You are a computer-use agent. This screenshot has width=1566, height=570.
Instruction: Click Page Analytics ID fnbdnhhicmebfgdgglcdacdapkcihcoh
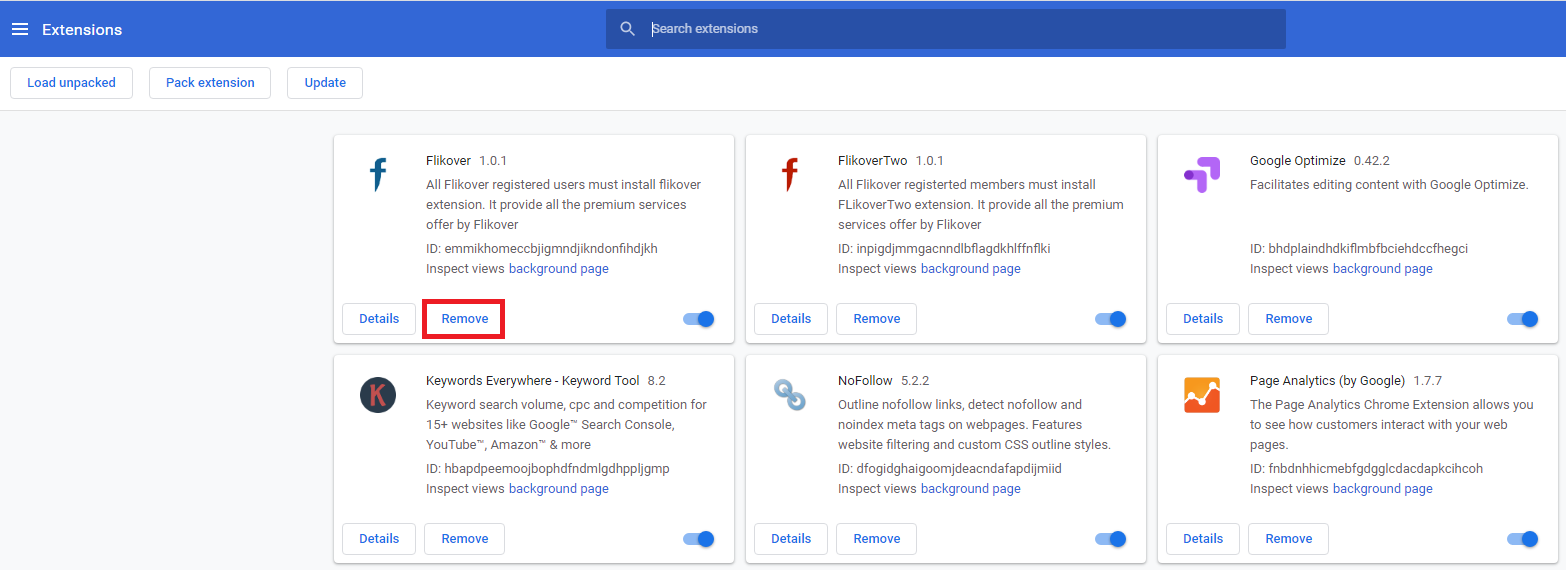(1366, 469)
